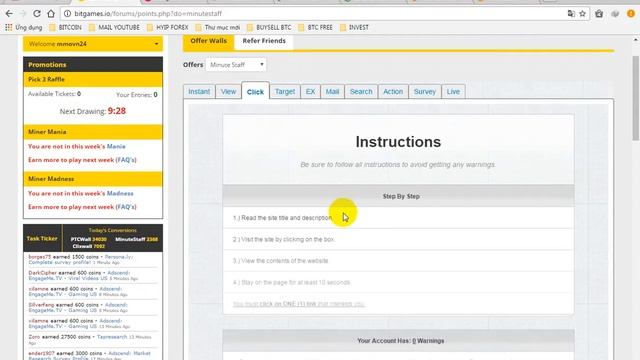640x360 pixels.
Task: Select the Mail tab
Action: tap(332, 91)
